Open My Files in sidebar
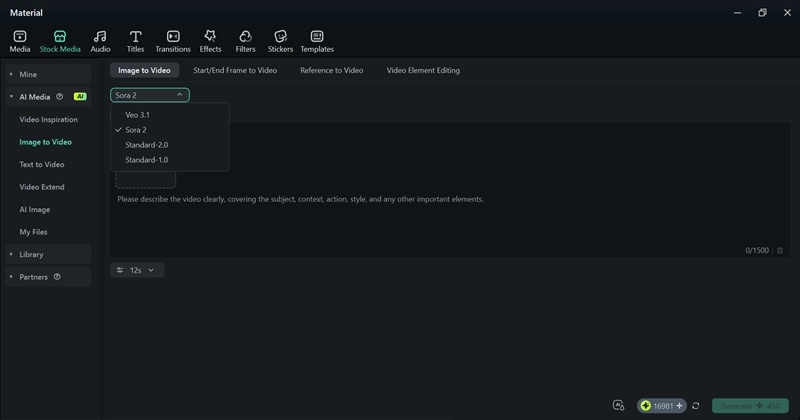Viewport: 800px width, 420px height. [33, 232]
